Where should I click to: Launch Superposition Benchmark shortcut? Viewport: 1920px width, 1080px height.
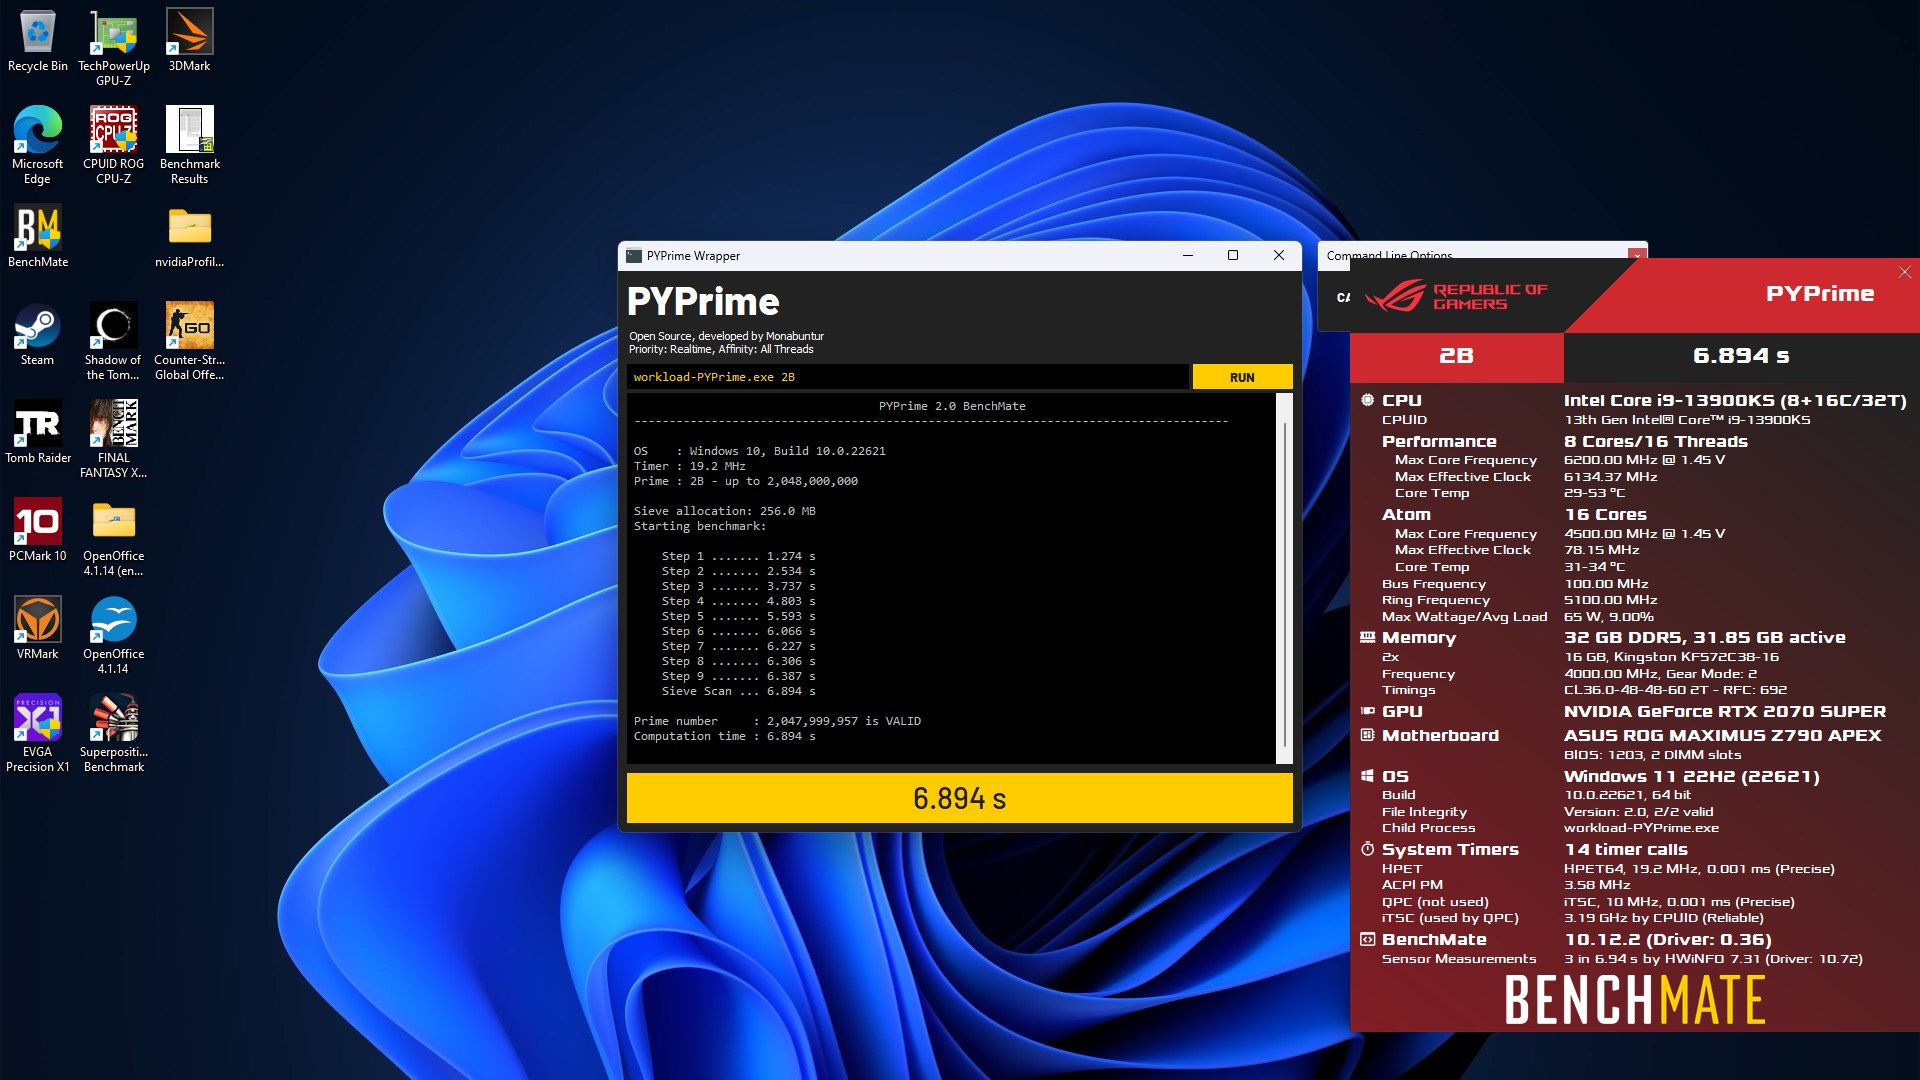point(114,734)
